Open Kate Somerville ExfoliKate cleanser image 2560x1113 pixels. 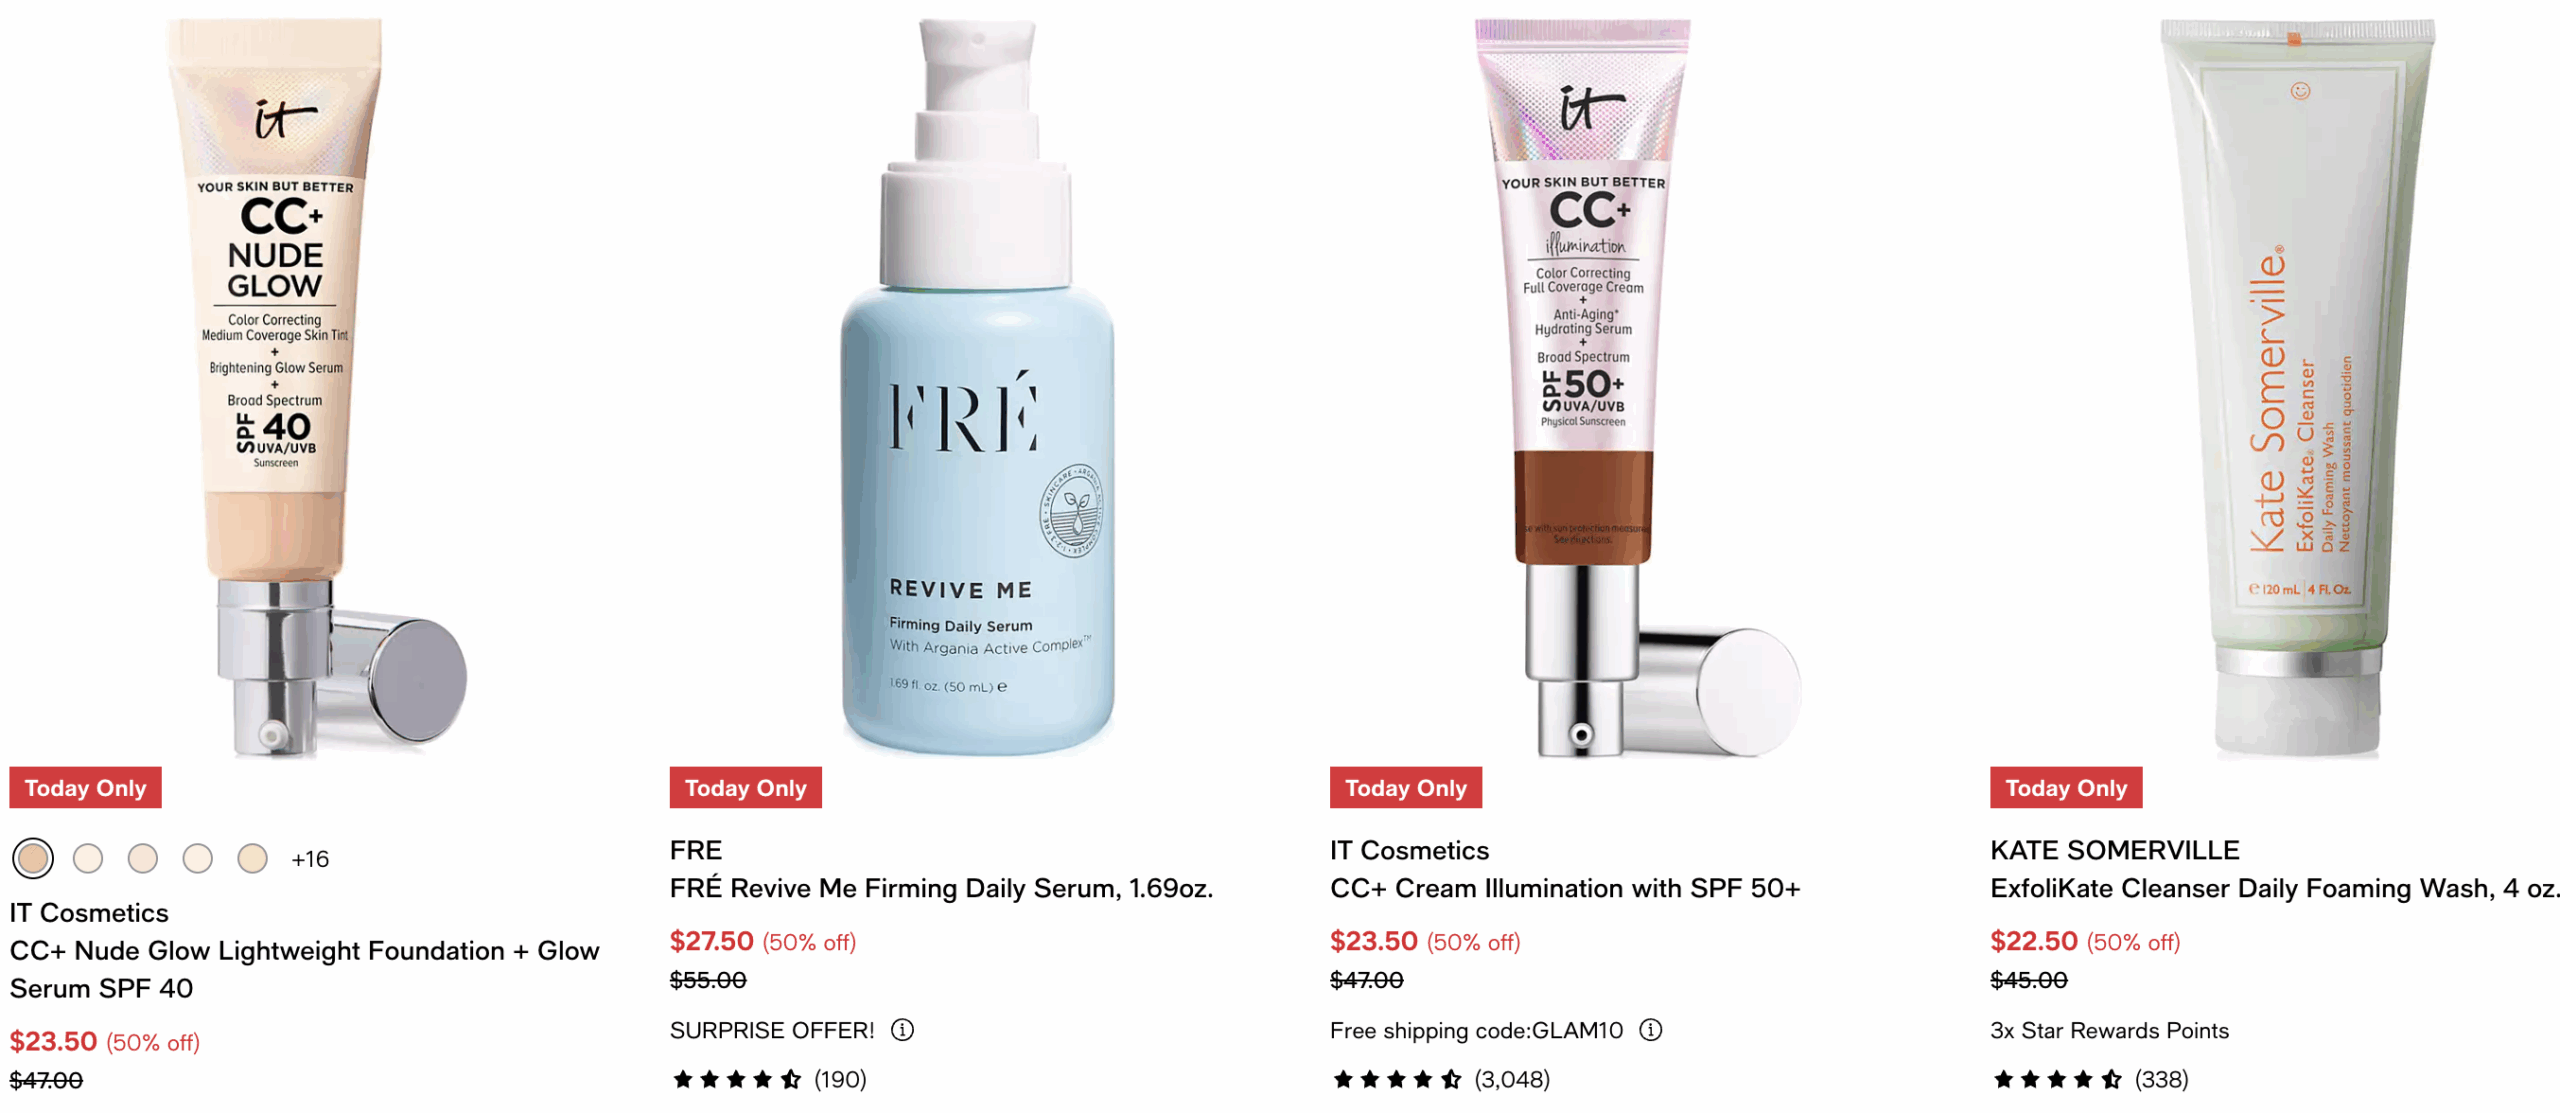pyautogui.click(x=2297, y=387)
